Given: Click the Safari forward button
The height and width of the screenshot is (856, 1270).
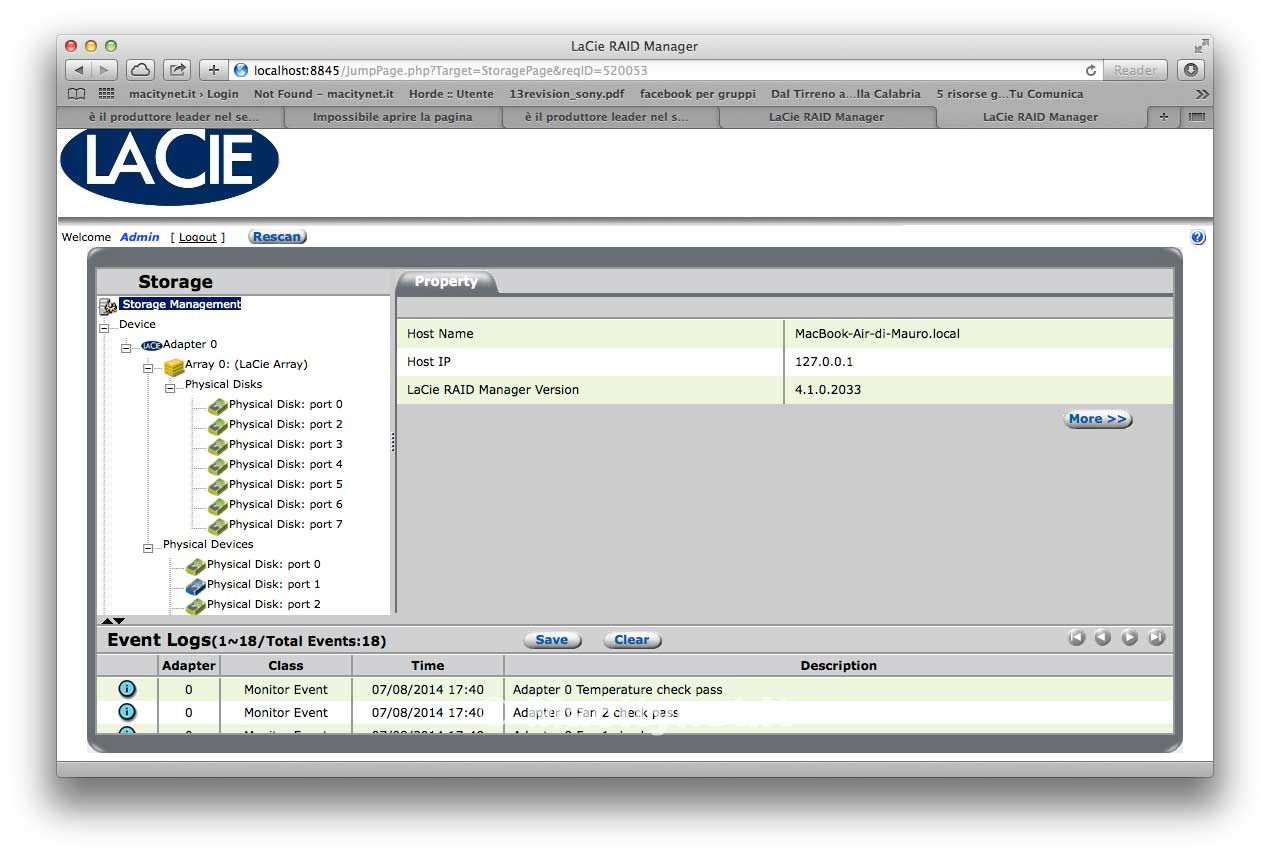Looking at the screenshot, I should click(105, 70).
